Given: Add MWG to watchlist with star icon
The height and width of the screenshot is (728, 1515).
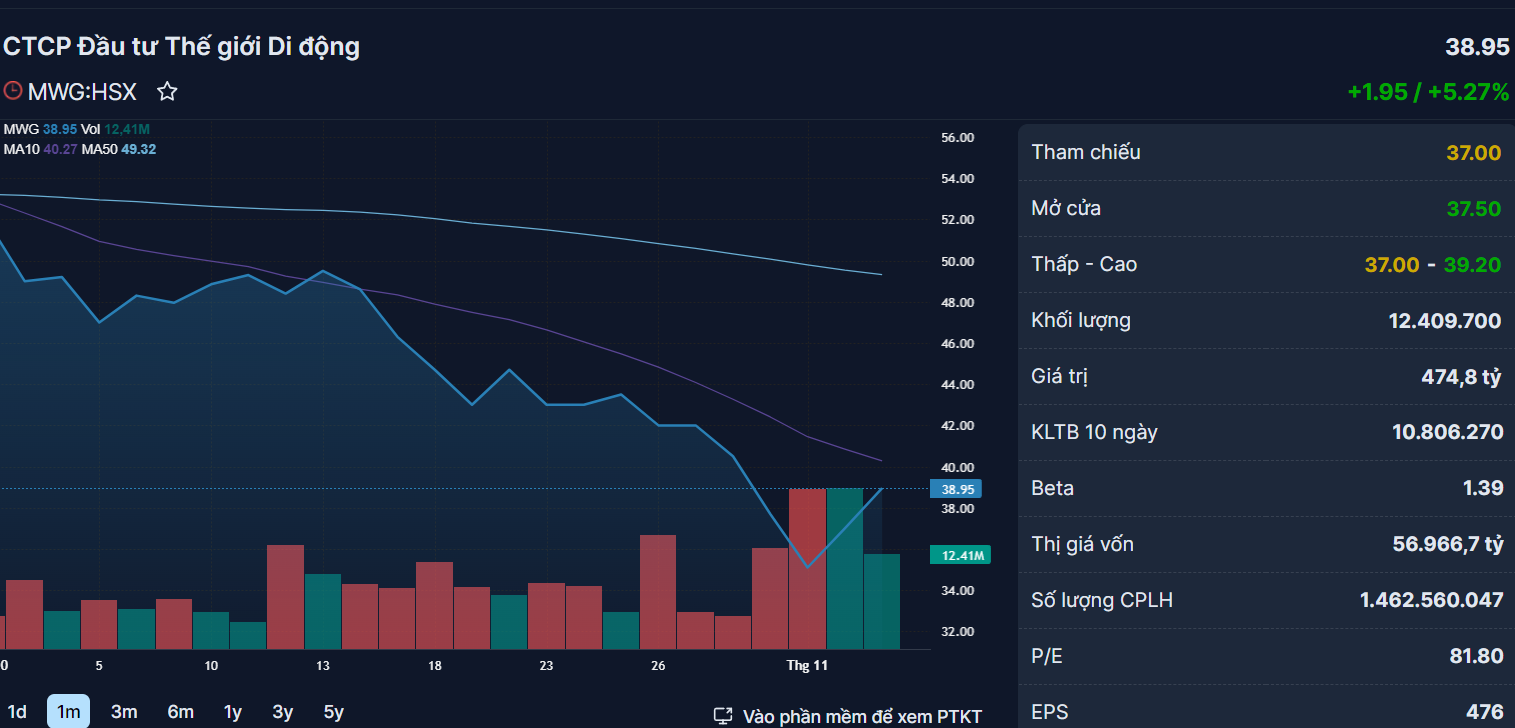Looking at the screenshot, I should point(167,92).
